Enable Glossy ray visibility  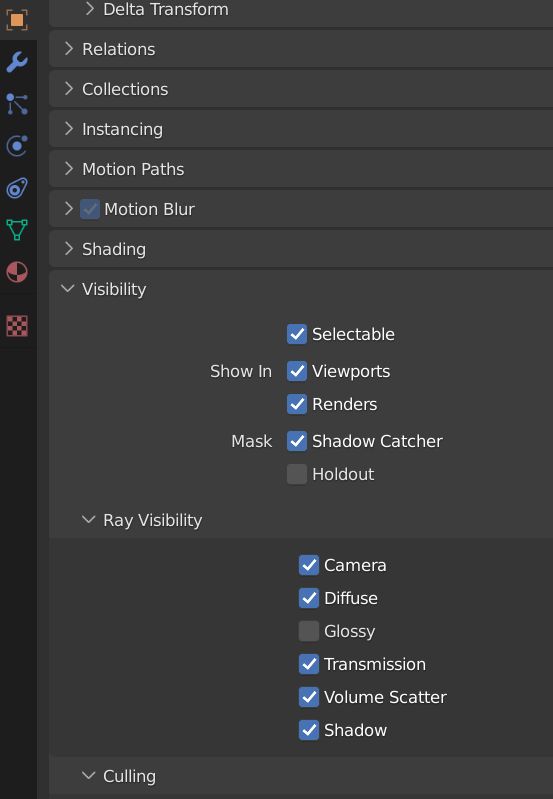coord(309,631)
